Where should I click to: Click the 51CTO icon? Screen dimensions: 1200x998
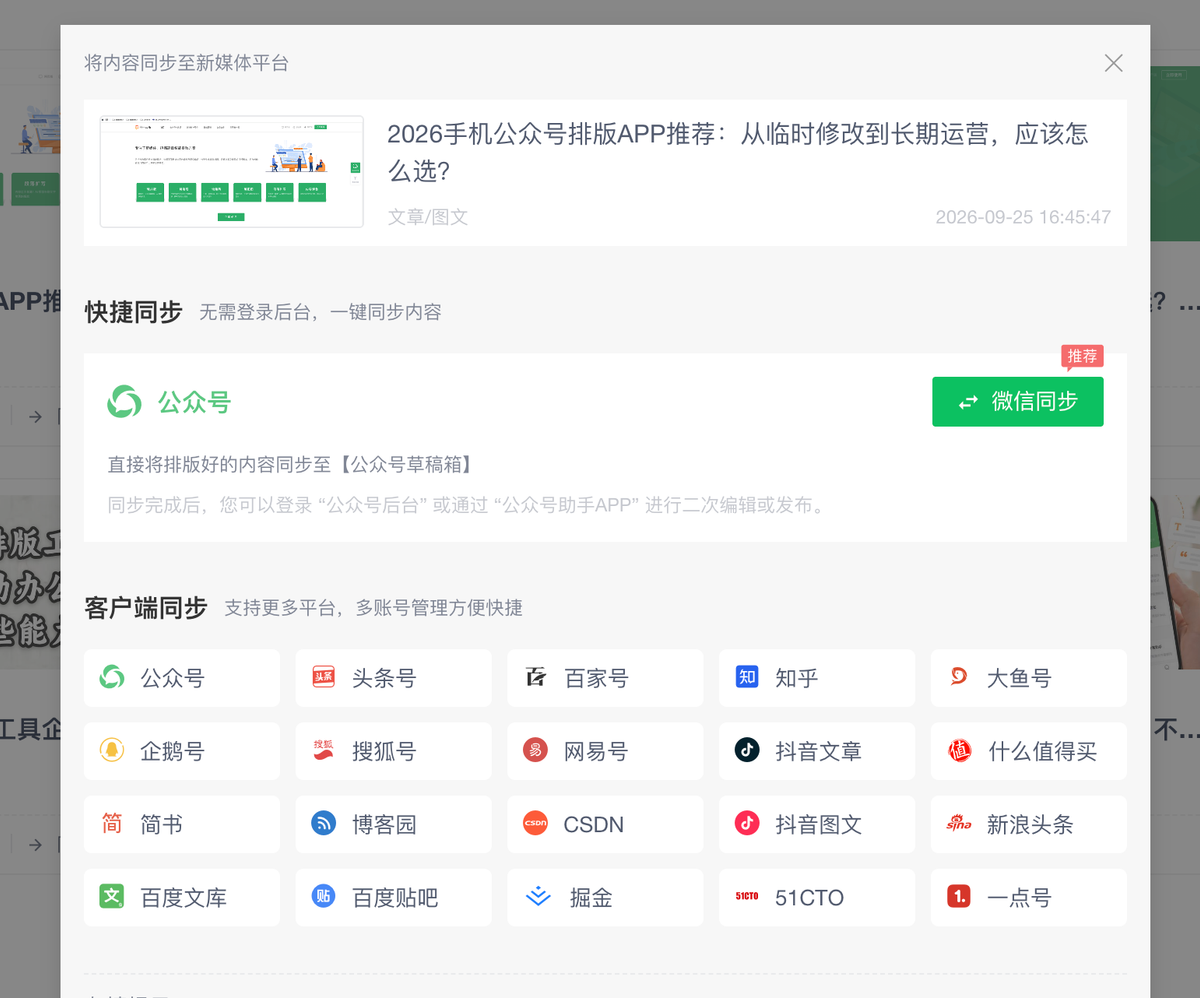pos(747,897)
